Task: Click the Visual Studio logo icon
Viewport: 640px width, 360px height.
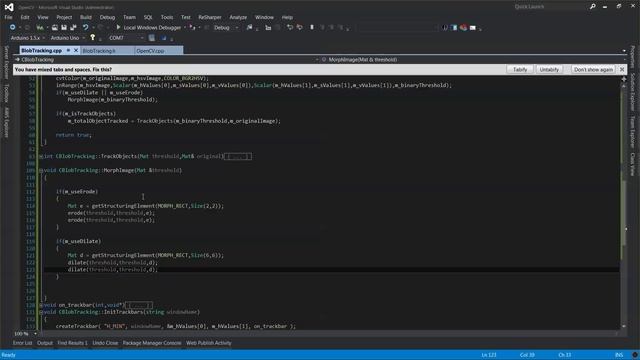Action: [9, 7]
